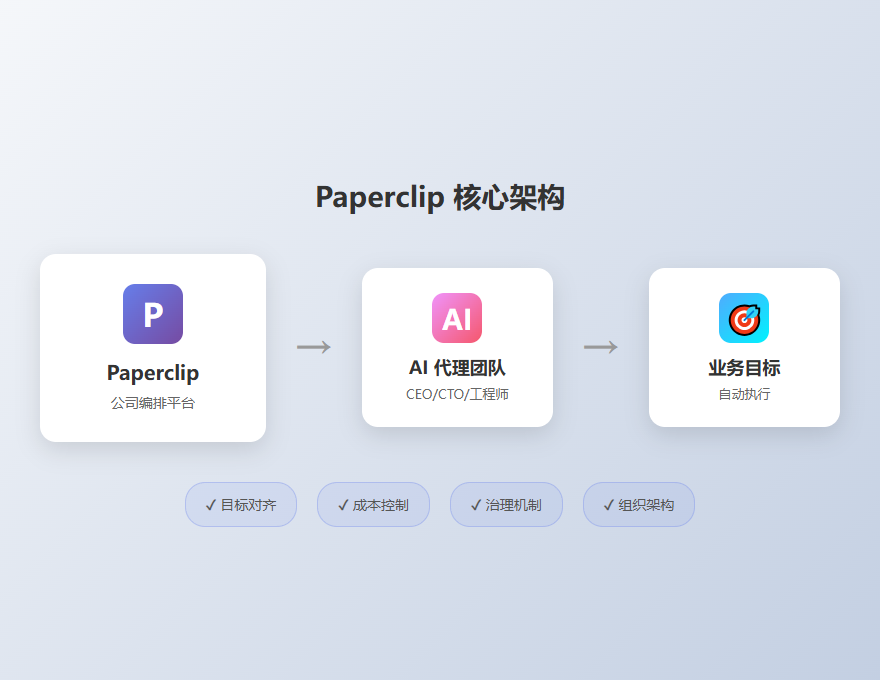The width and height of the screenshot is (880, 680).
Task: Click the checkmark inside the 治理机制 badge
Action: tap(475, 505)
